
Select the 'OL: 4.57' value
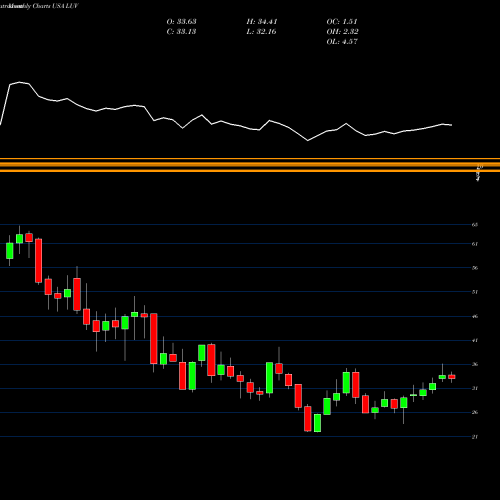coord(342,42)
